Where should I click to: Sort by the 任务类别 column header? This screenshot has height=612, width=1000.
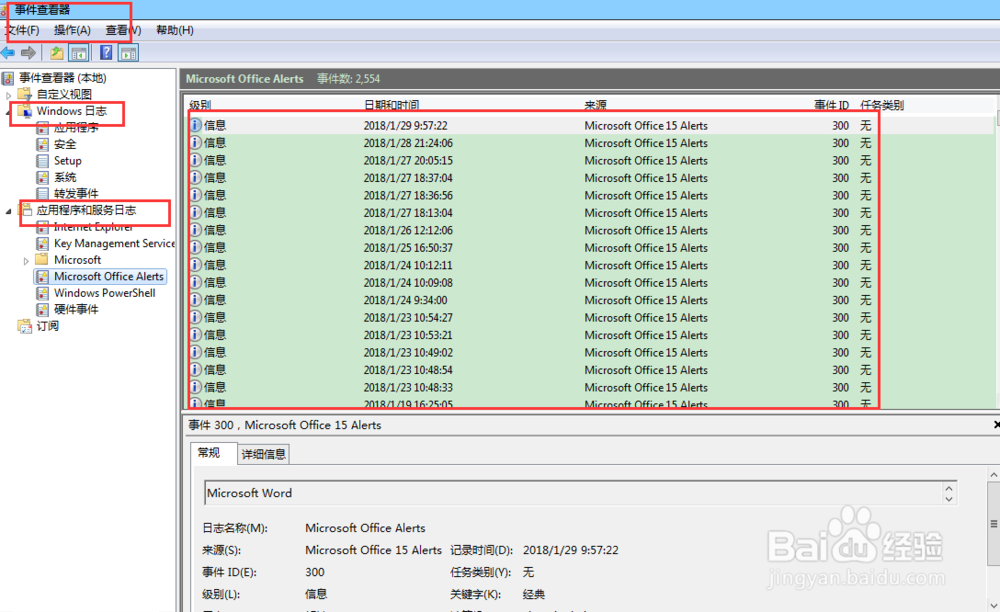[882, 105]
